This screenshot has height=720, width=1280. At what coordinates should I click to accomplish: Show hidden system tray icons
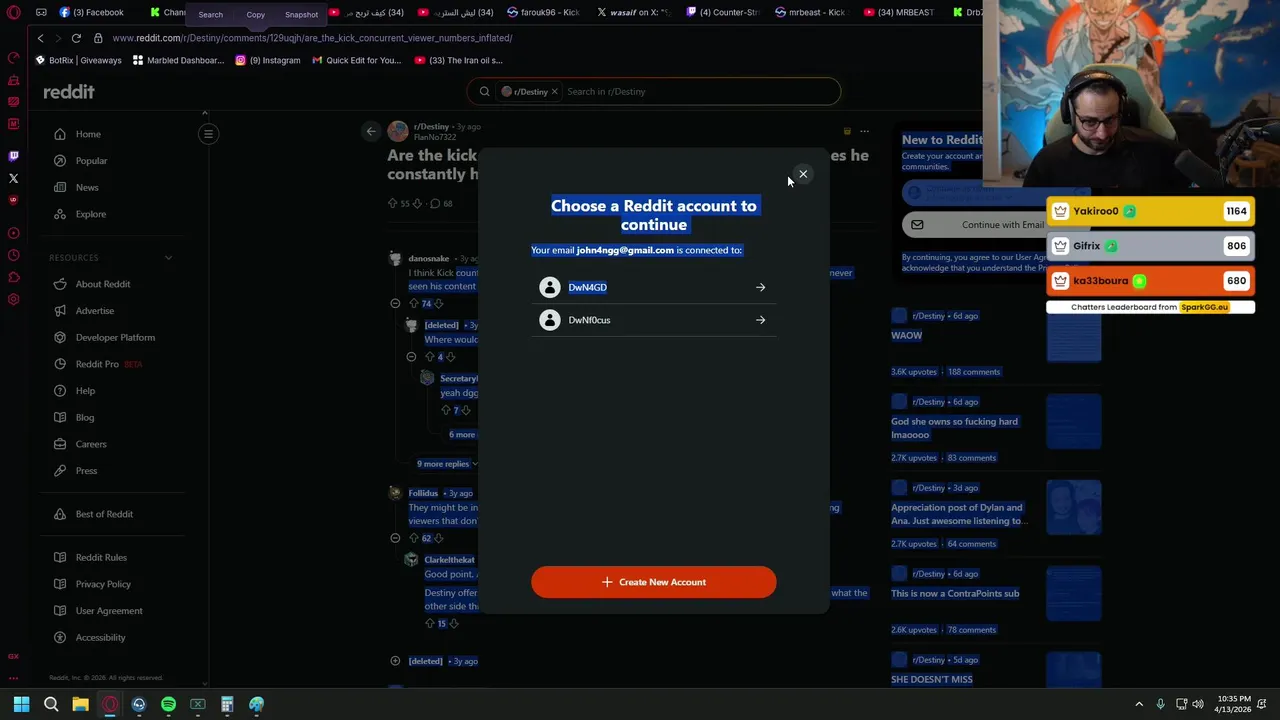[1139, 704]
